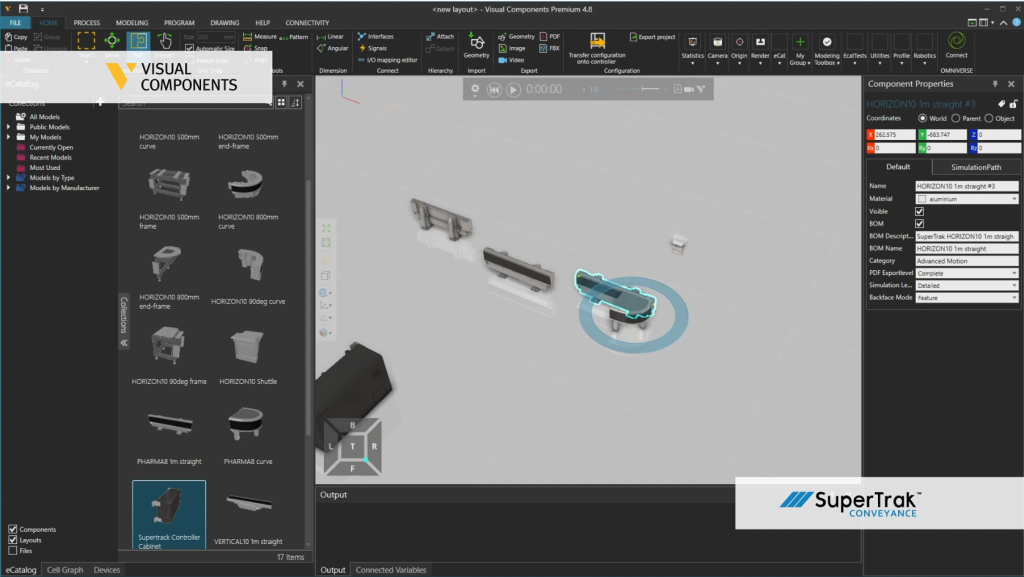
Task: Expand Models by Type tree node
Action: click(9, 177)
